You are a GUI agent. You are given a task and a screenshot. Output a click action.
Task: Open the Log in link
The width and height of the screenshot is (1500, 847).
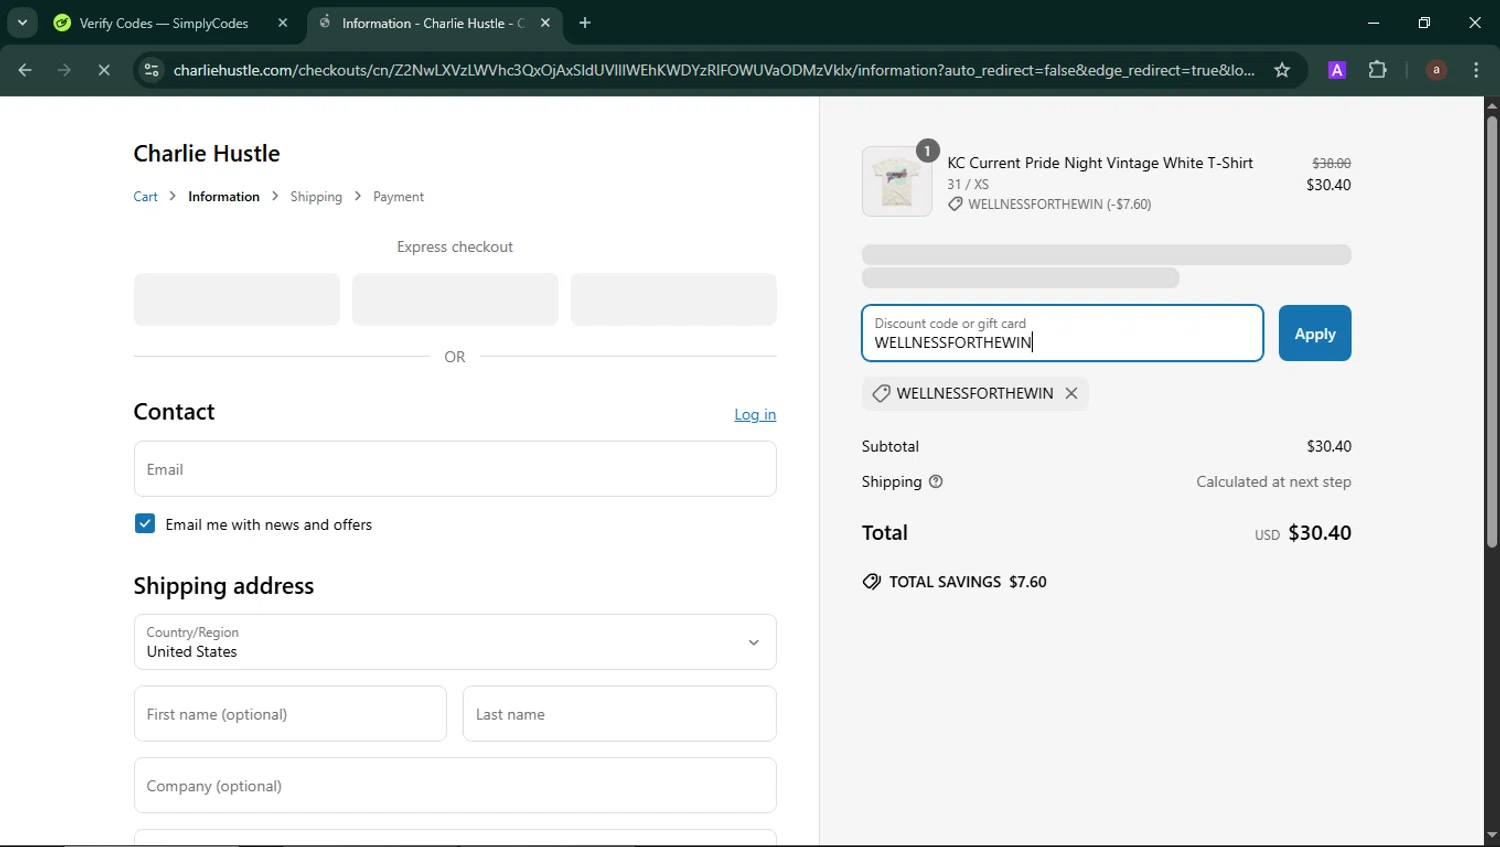coord(755,414)
